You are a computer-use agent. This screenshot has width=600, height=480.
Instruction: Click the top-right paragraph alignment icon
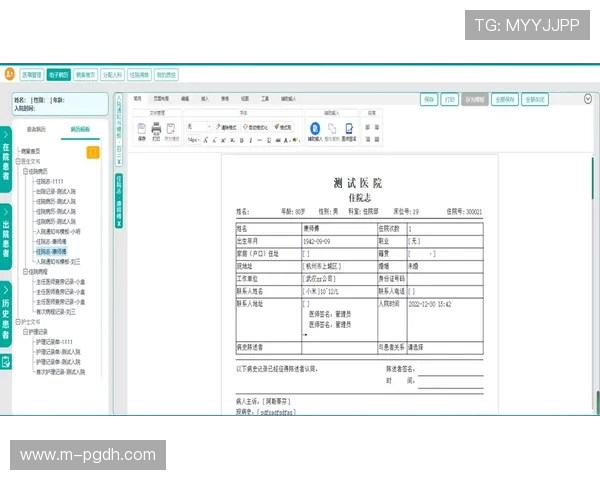click(x=377, y=127)
